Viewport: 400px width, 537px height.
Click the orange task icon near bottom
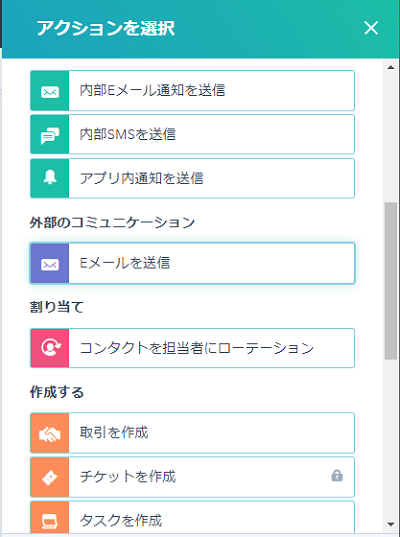(50, 521)
